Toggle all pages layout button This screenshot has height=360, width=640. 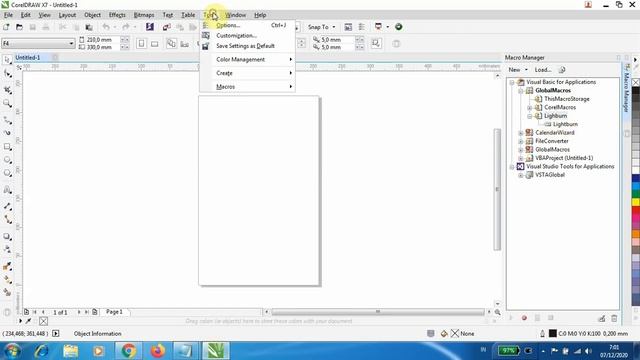click(171, 43)
